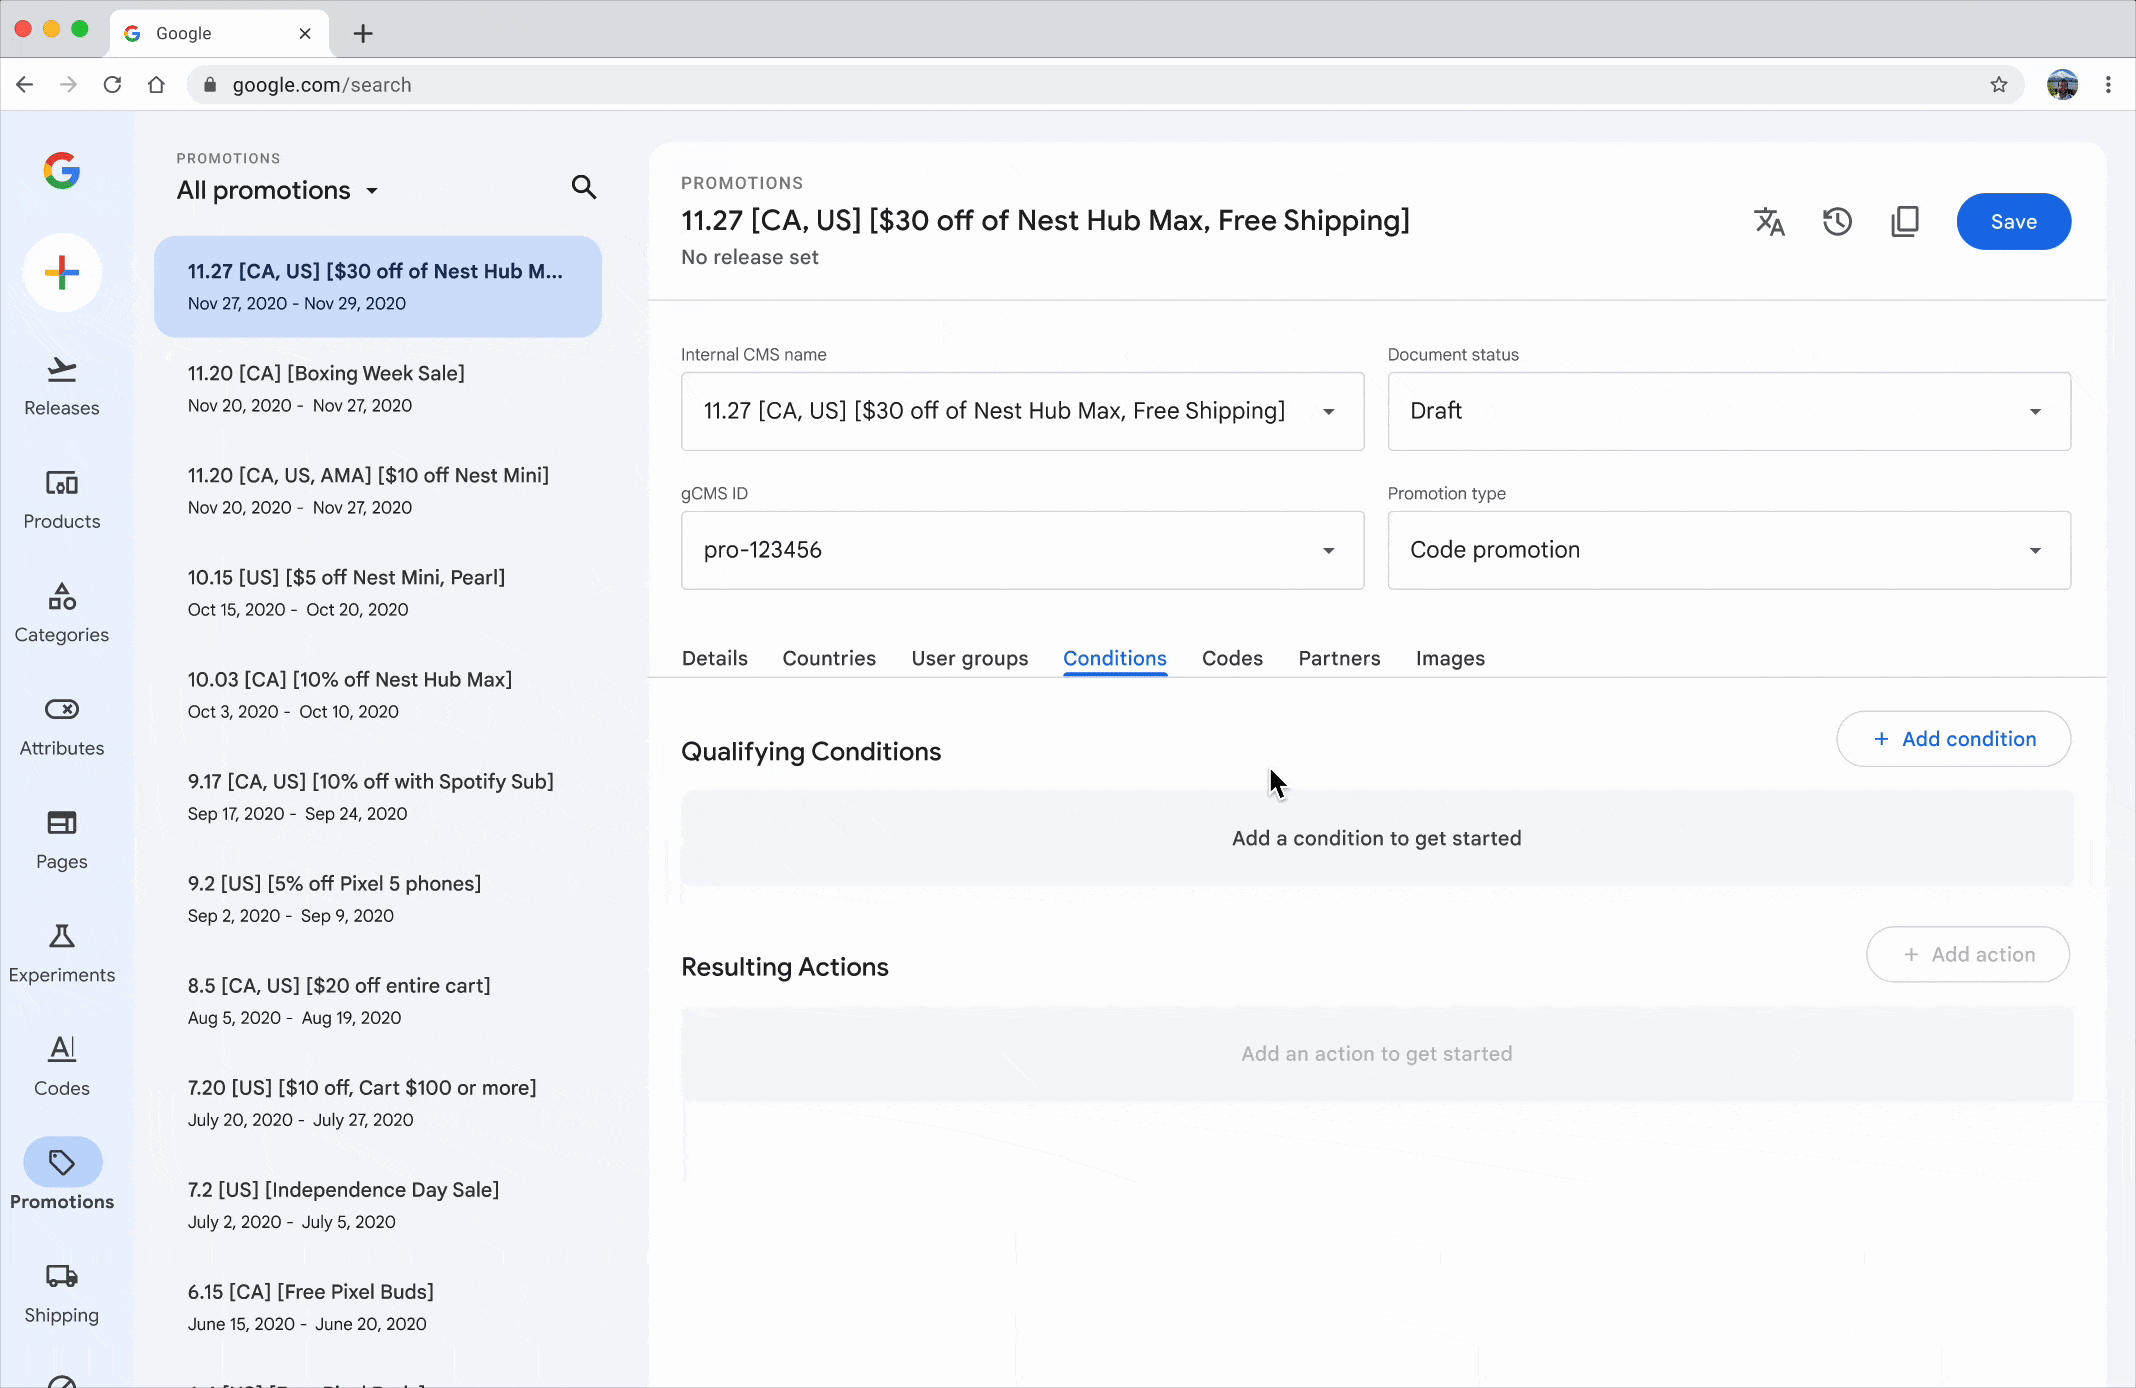
Task: Open the version history clock icon
Action: 1837,222
